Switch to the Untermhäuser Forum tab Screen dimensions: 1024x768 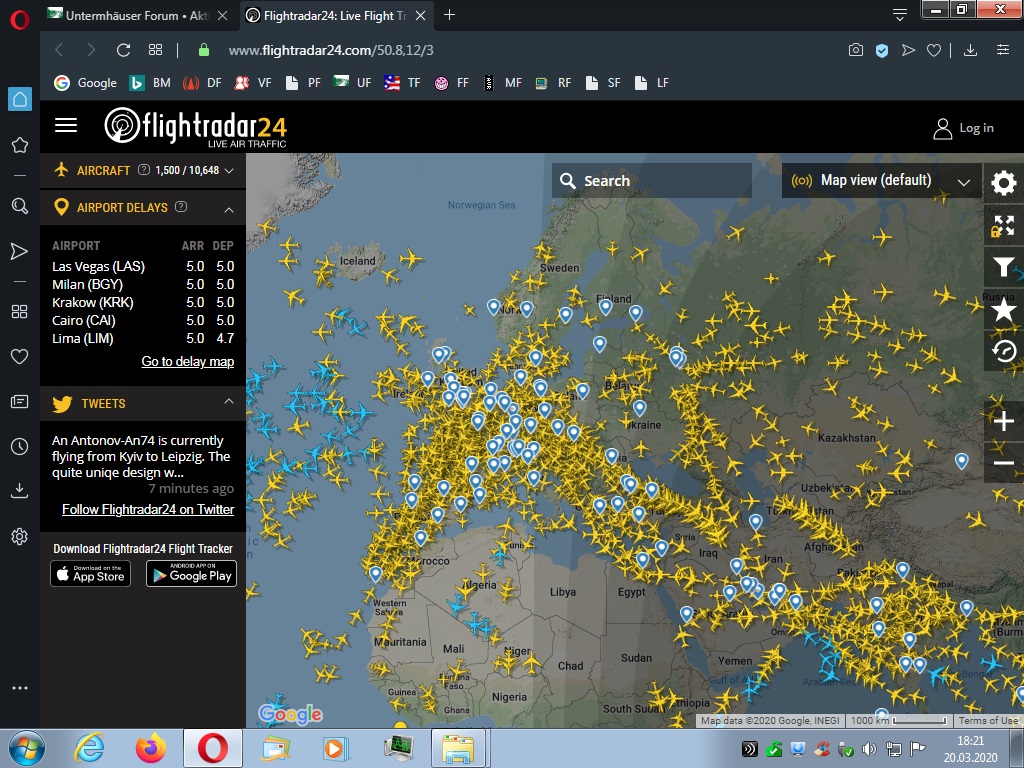click(x=136, y=15)
